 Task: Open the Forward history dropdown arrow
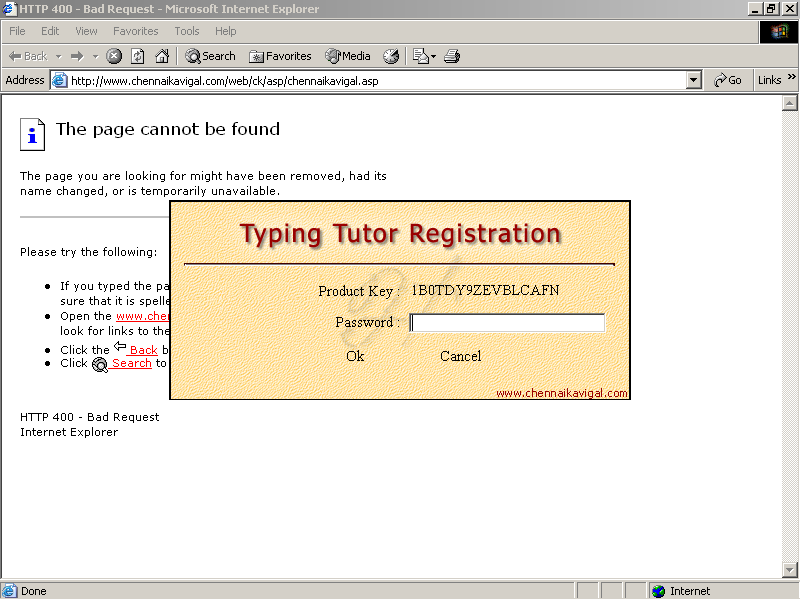coord(95,56)
